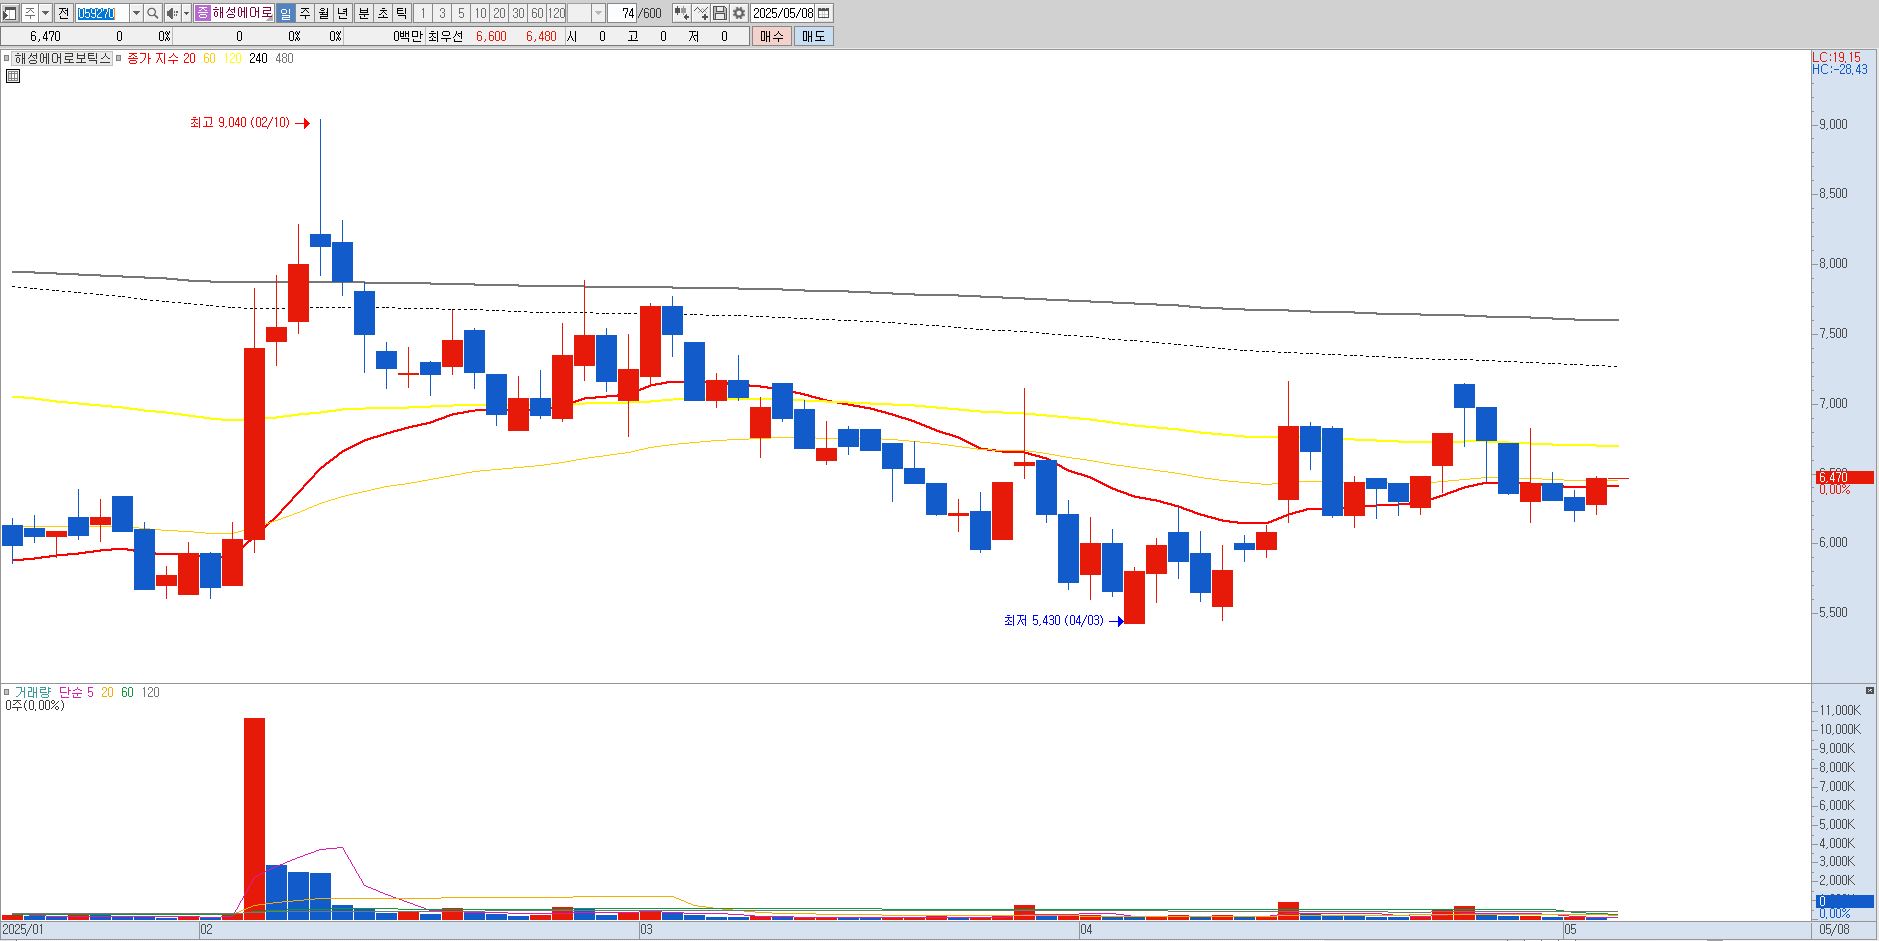The height and width of the screenshot is (941, 1879).
Task: Click the candlestick add-chart icon
Action: click(682, 13)
